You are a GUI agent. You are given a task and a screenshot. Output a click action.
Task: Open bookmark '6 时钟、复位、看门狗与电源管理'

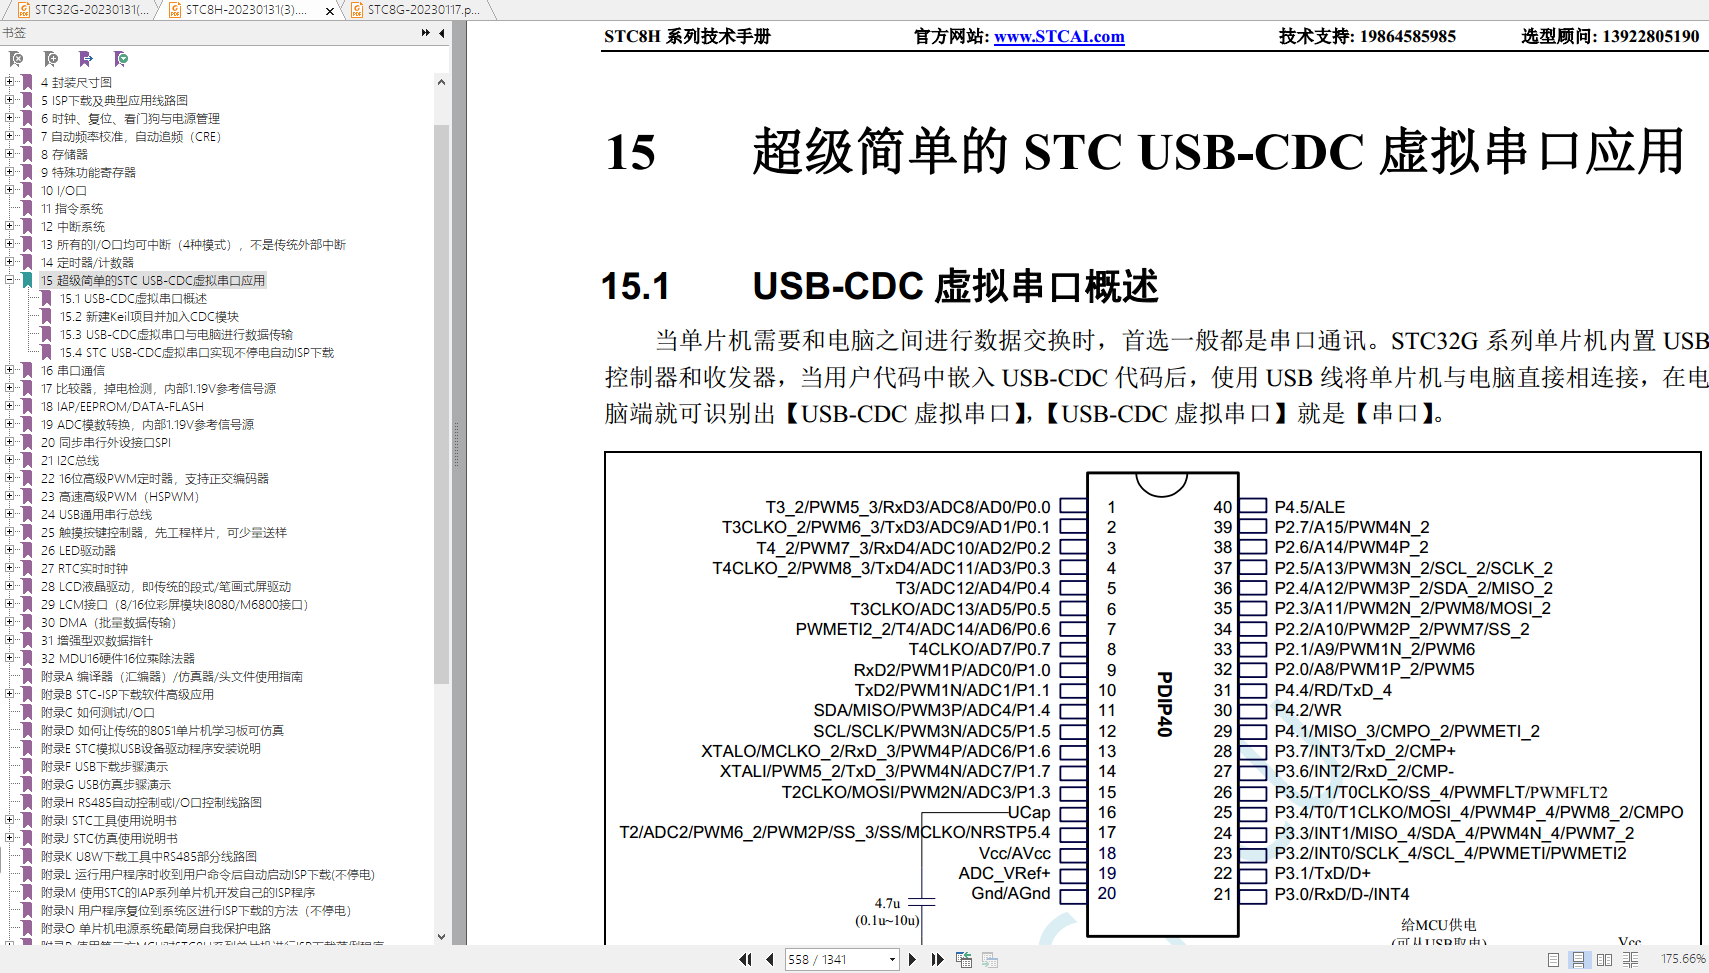(x=130, y=118)
